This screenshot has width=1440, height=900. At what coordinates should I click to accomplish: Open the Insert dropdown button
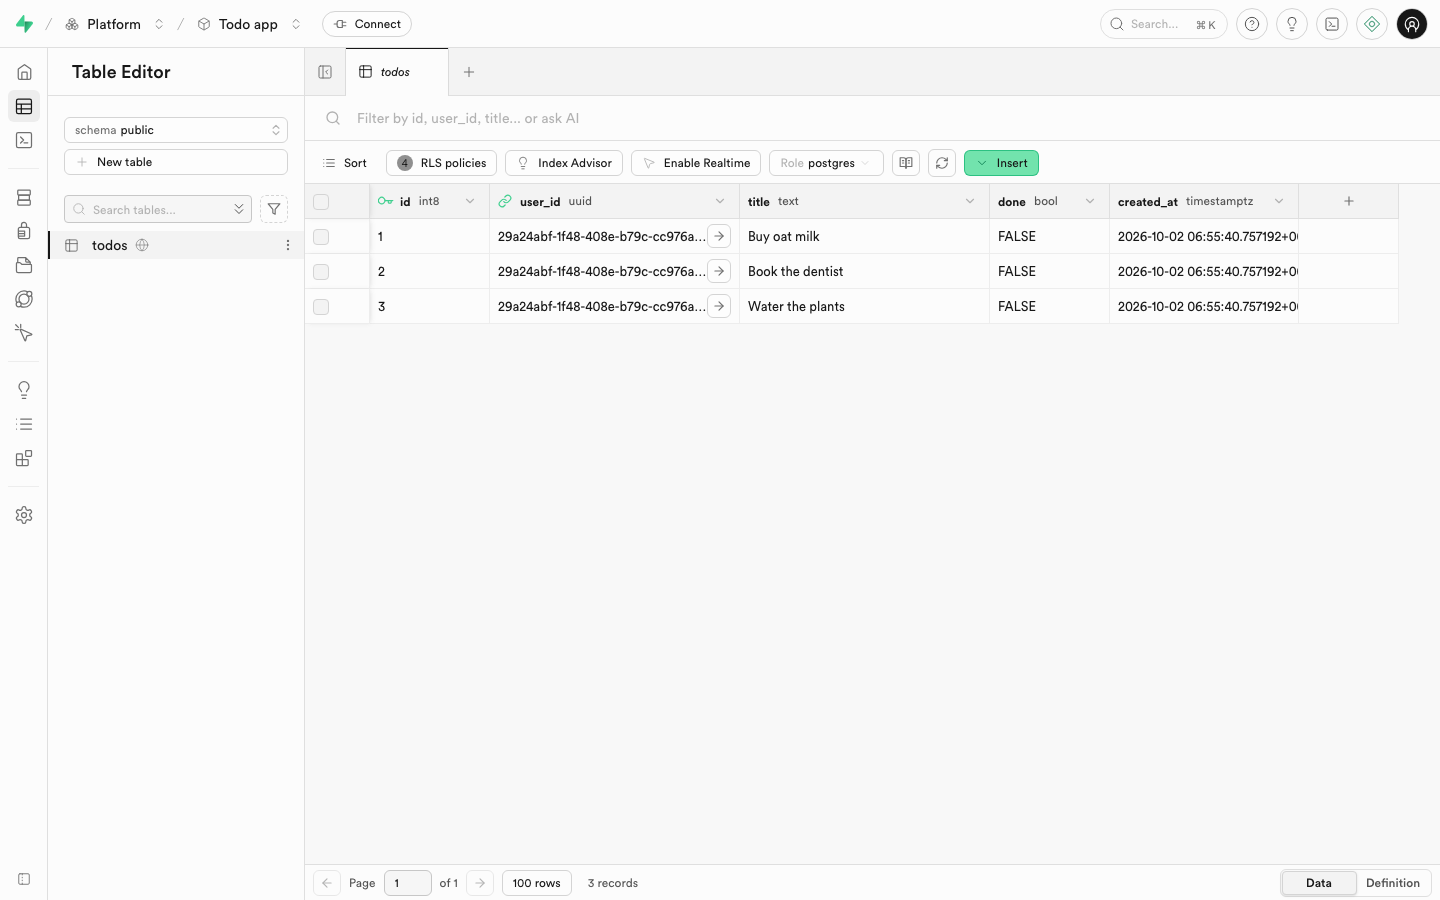pyautogui.click(x=1001, y=163)
